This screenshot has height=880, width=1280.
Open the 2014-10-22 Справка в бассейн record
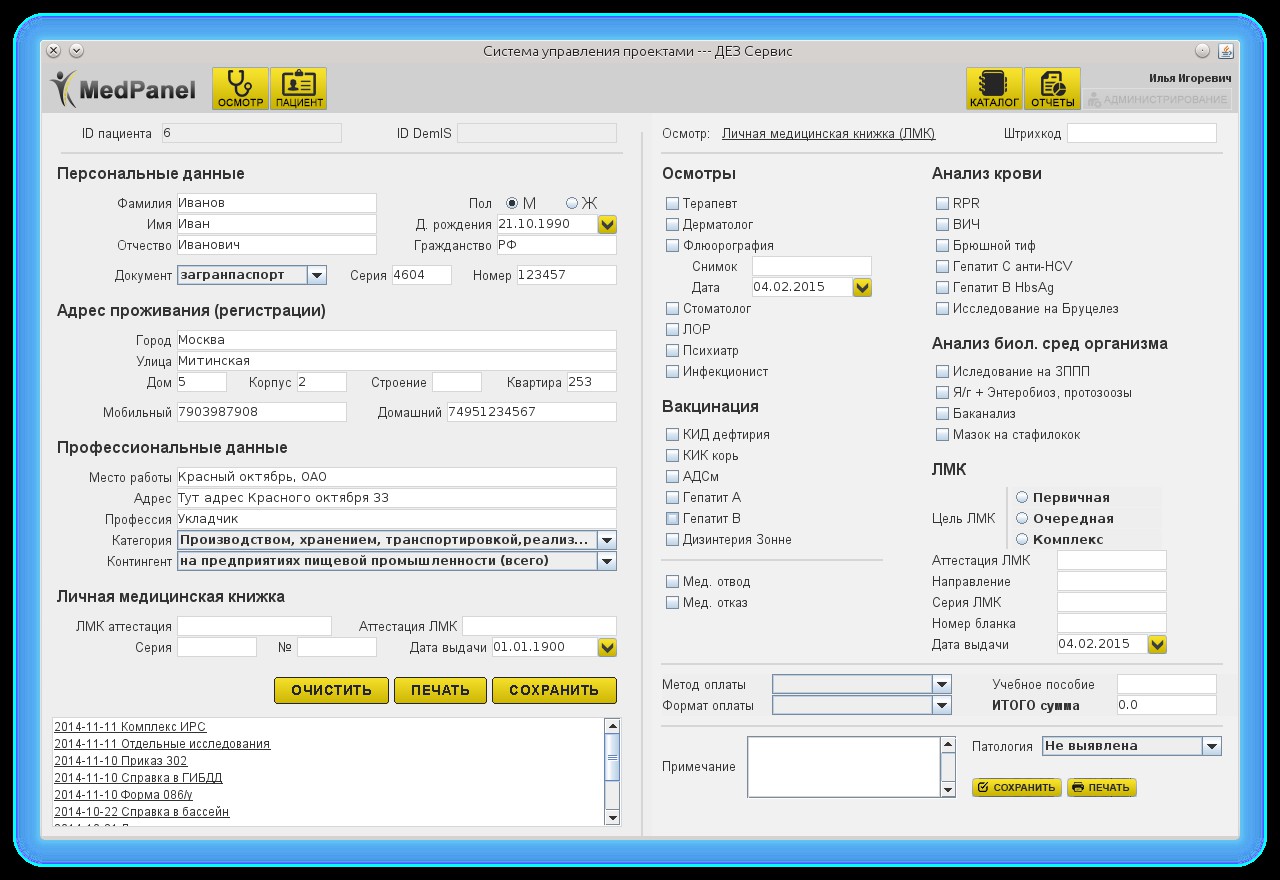click(142, 812)
